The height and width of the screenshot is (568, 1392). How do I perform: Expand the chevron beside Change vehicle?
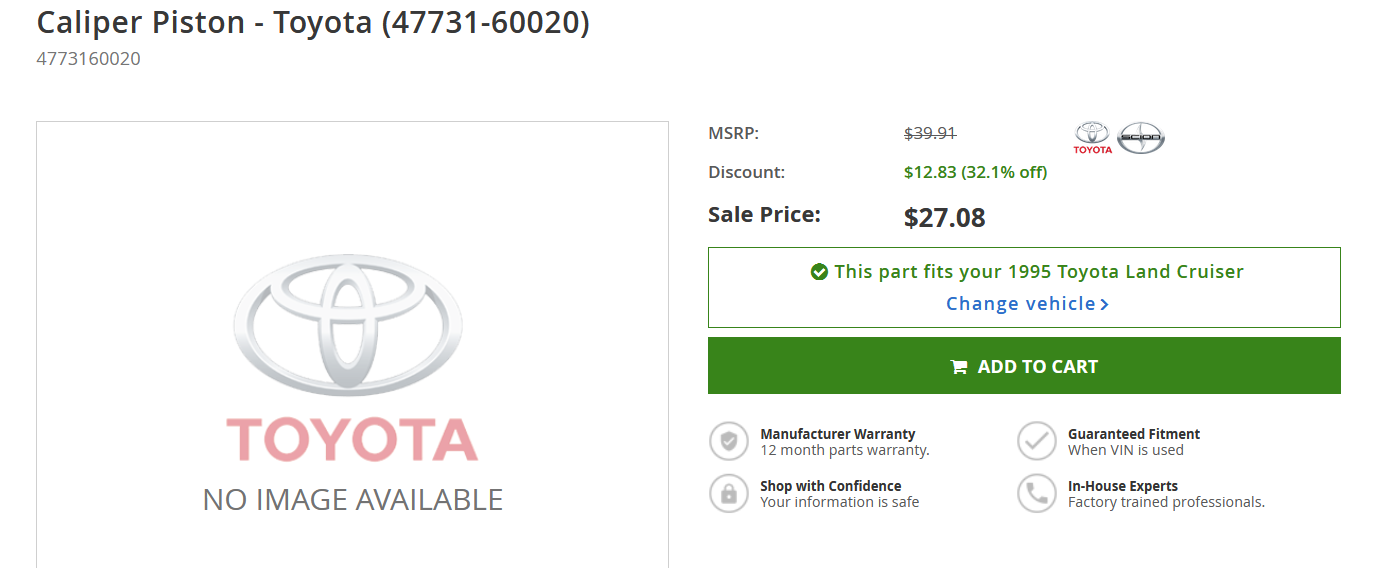point(1104,304)
